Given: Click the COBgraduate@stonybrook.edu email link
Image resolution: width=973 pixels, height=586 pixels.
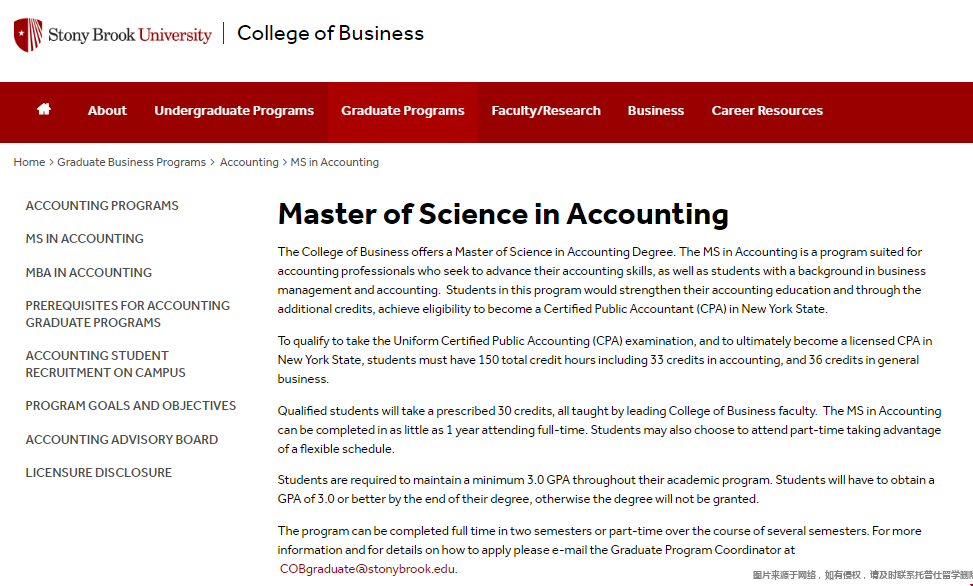Looking at the screenshot, I should pyautogui.click(x=367, y=569).
